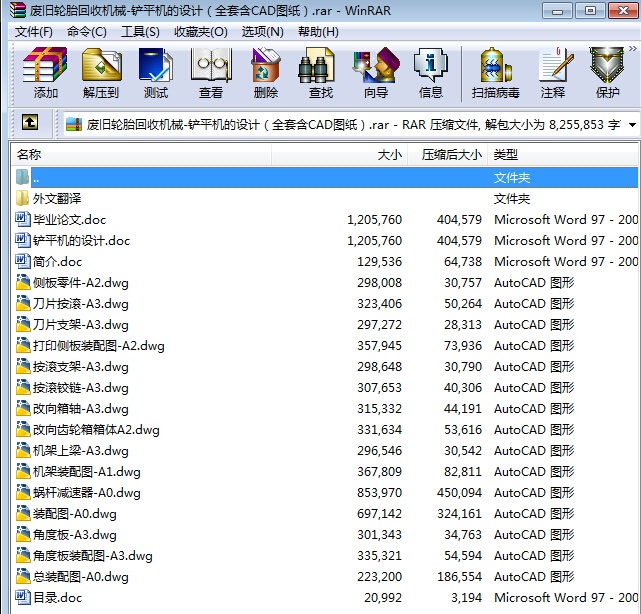Run the Test (测试) archive tool
The height and width of the screenshot is (614, 641).
(x=156, y=73)
